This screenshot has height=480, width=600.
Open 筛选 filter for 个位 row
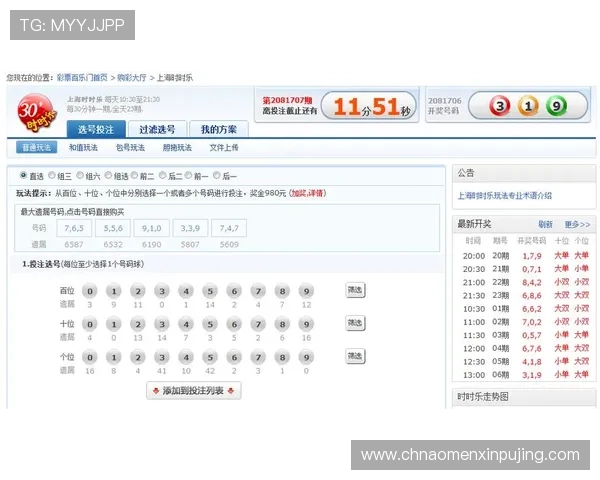pyautogui.click(x=355, y=356)
